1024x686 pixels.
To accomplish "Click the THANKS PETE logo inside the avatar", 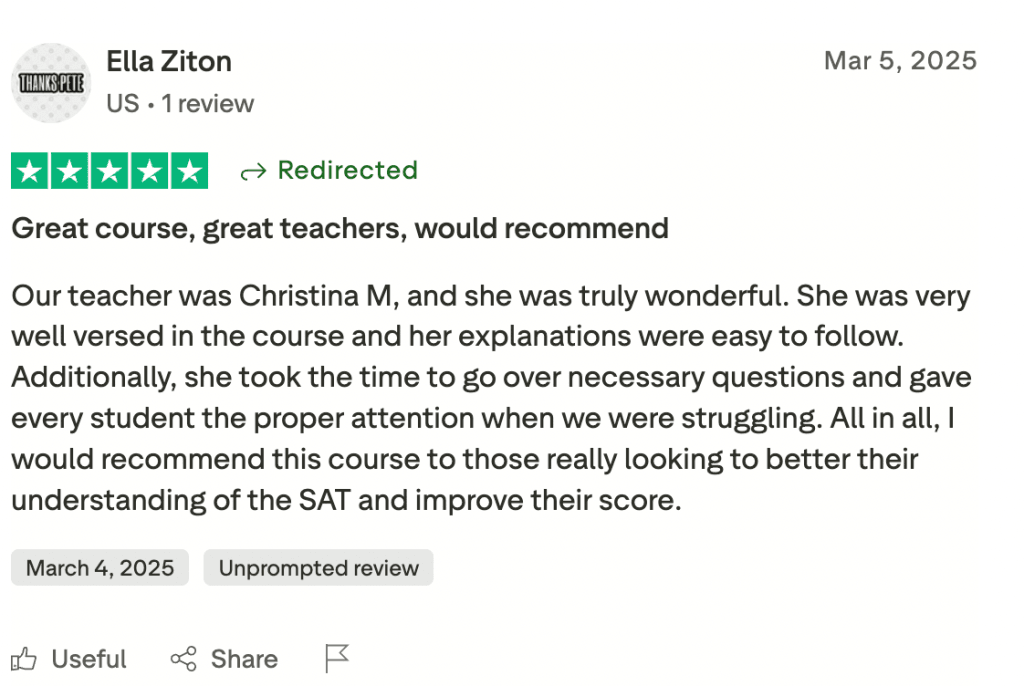I will click(x=51, y=82).
